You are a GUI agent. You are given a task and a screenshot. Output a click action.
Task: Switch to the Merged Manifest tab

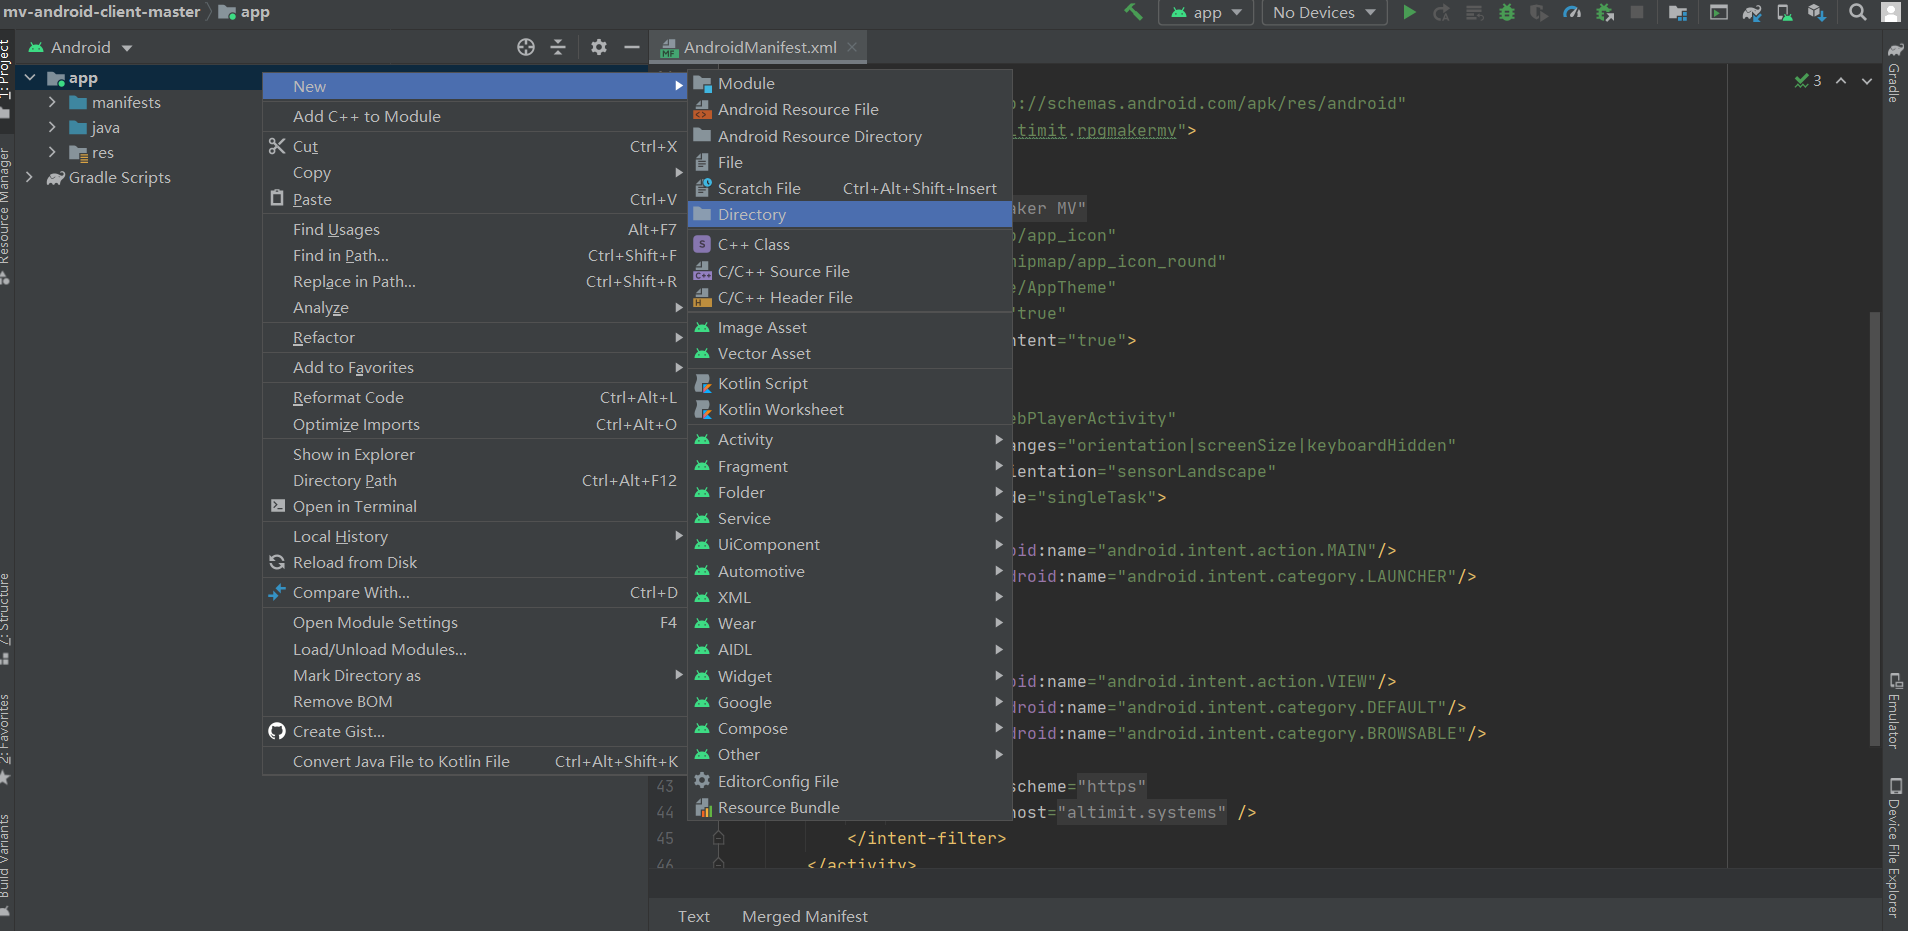click(804, 916)
